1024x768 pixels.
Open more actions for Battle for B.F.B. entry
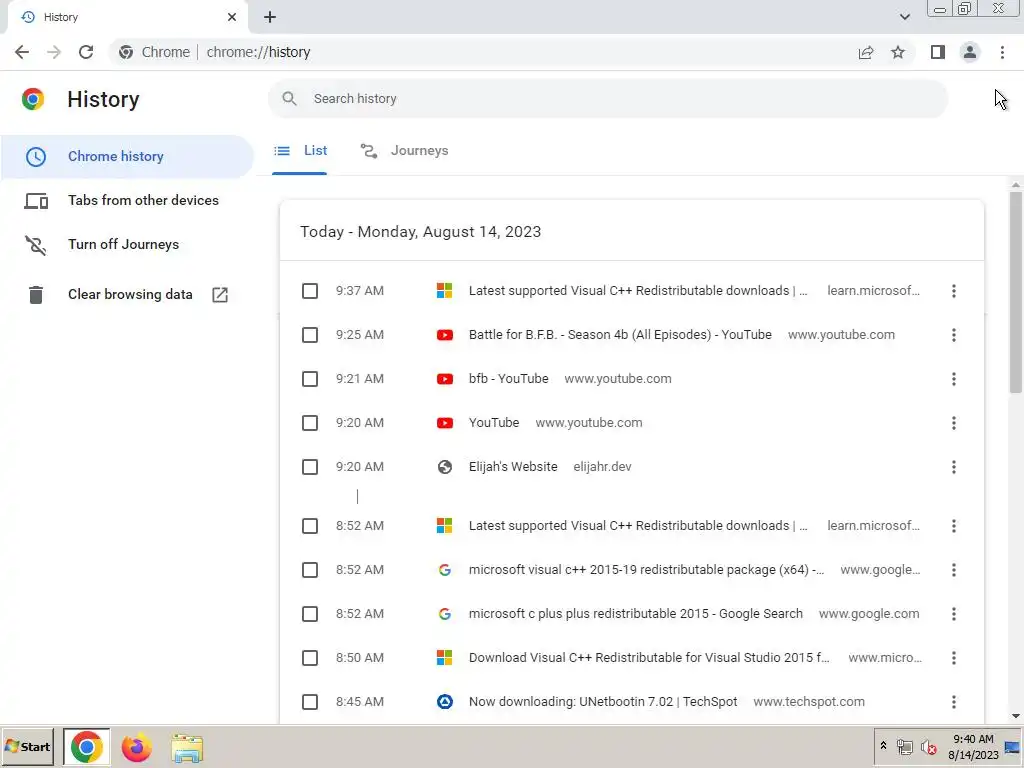pyautogui.click(x=953, y=335)
